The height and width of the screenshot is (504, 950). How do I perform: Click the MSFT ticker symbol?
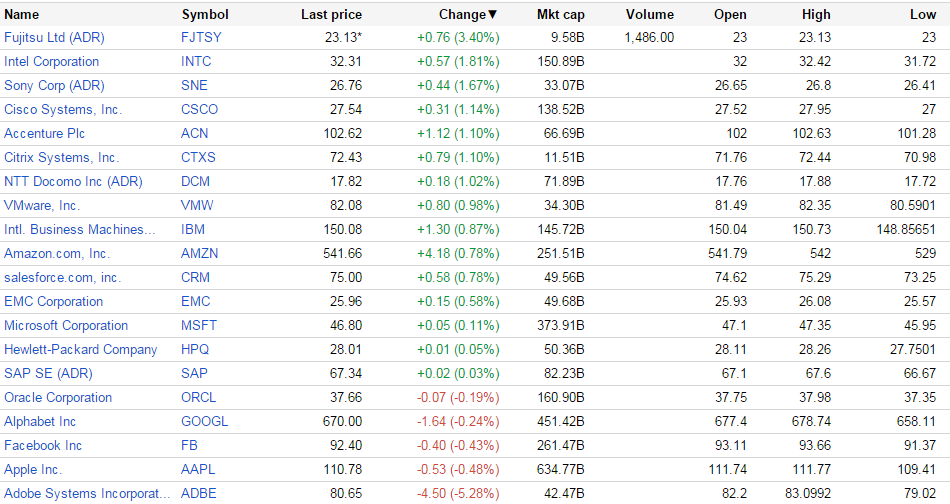pos(199,325)
